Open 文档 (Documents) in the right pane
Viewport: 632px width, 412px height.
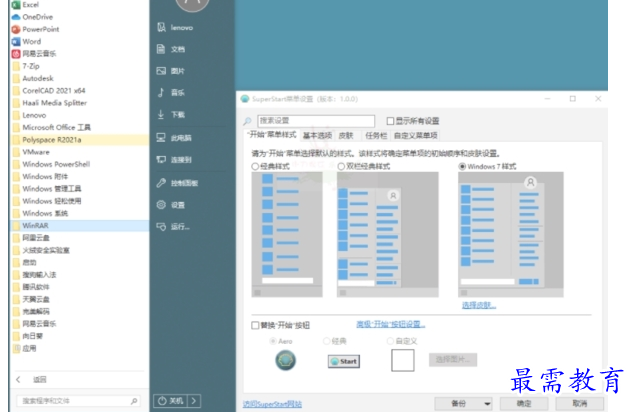(170, 49)
